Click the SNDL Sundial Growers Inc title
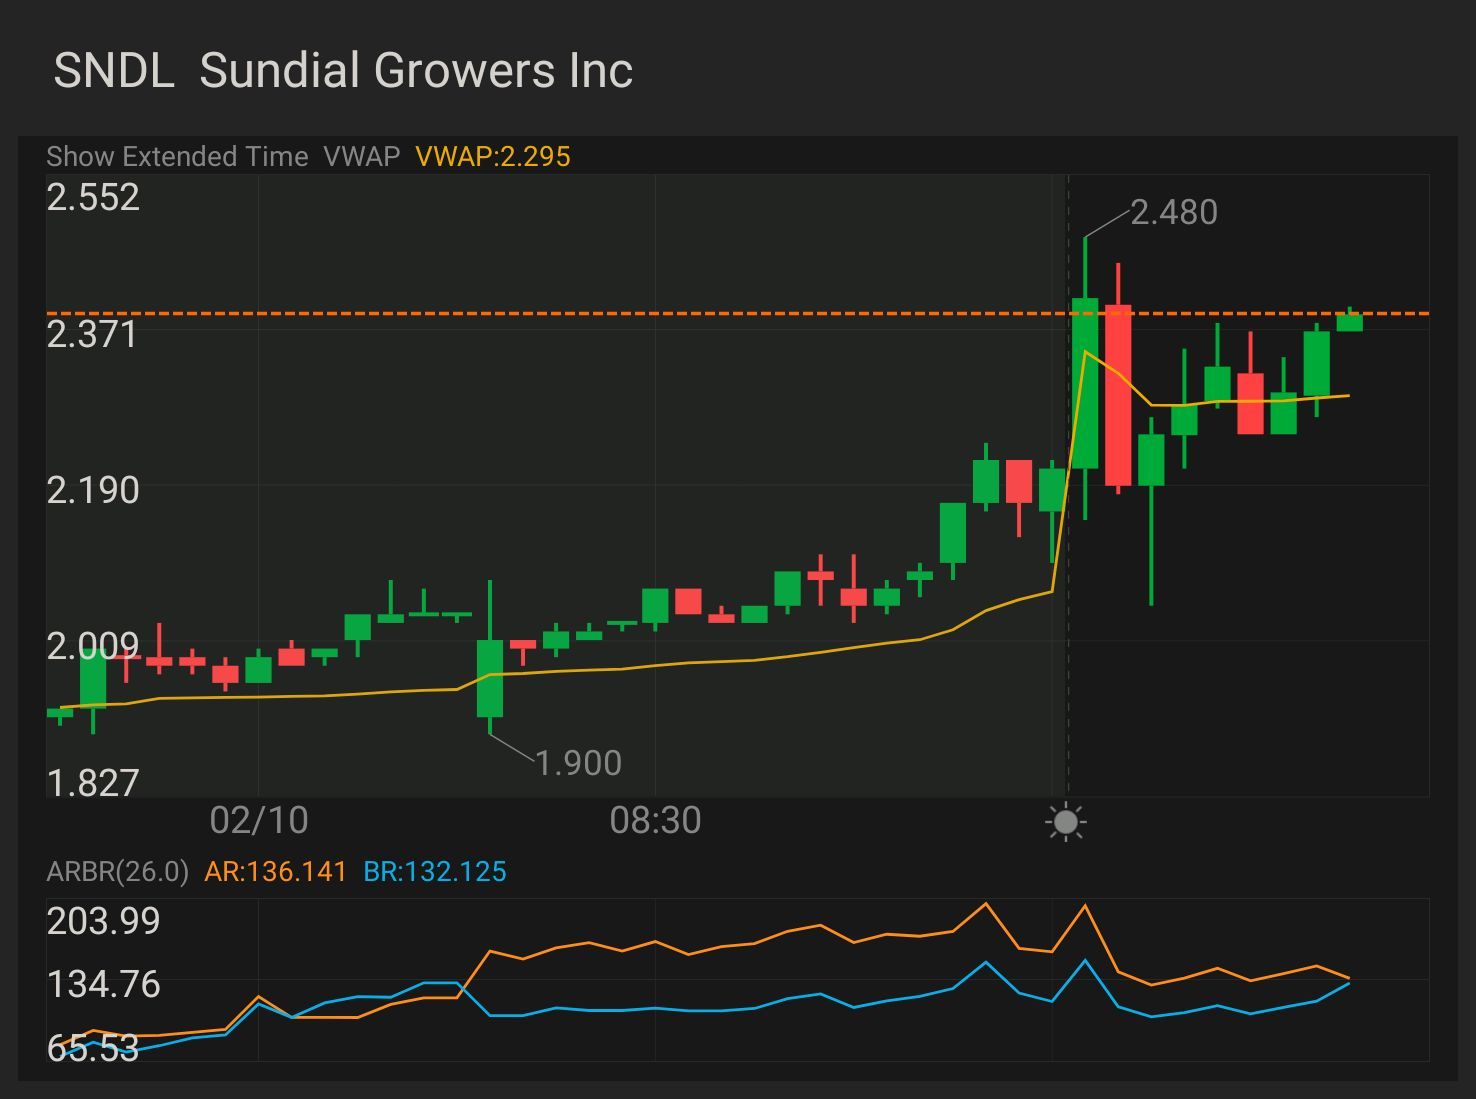 click(x=343, y=71)
